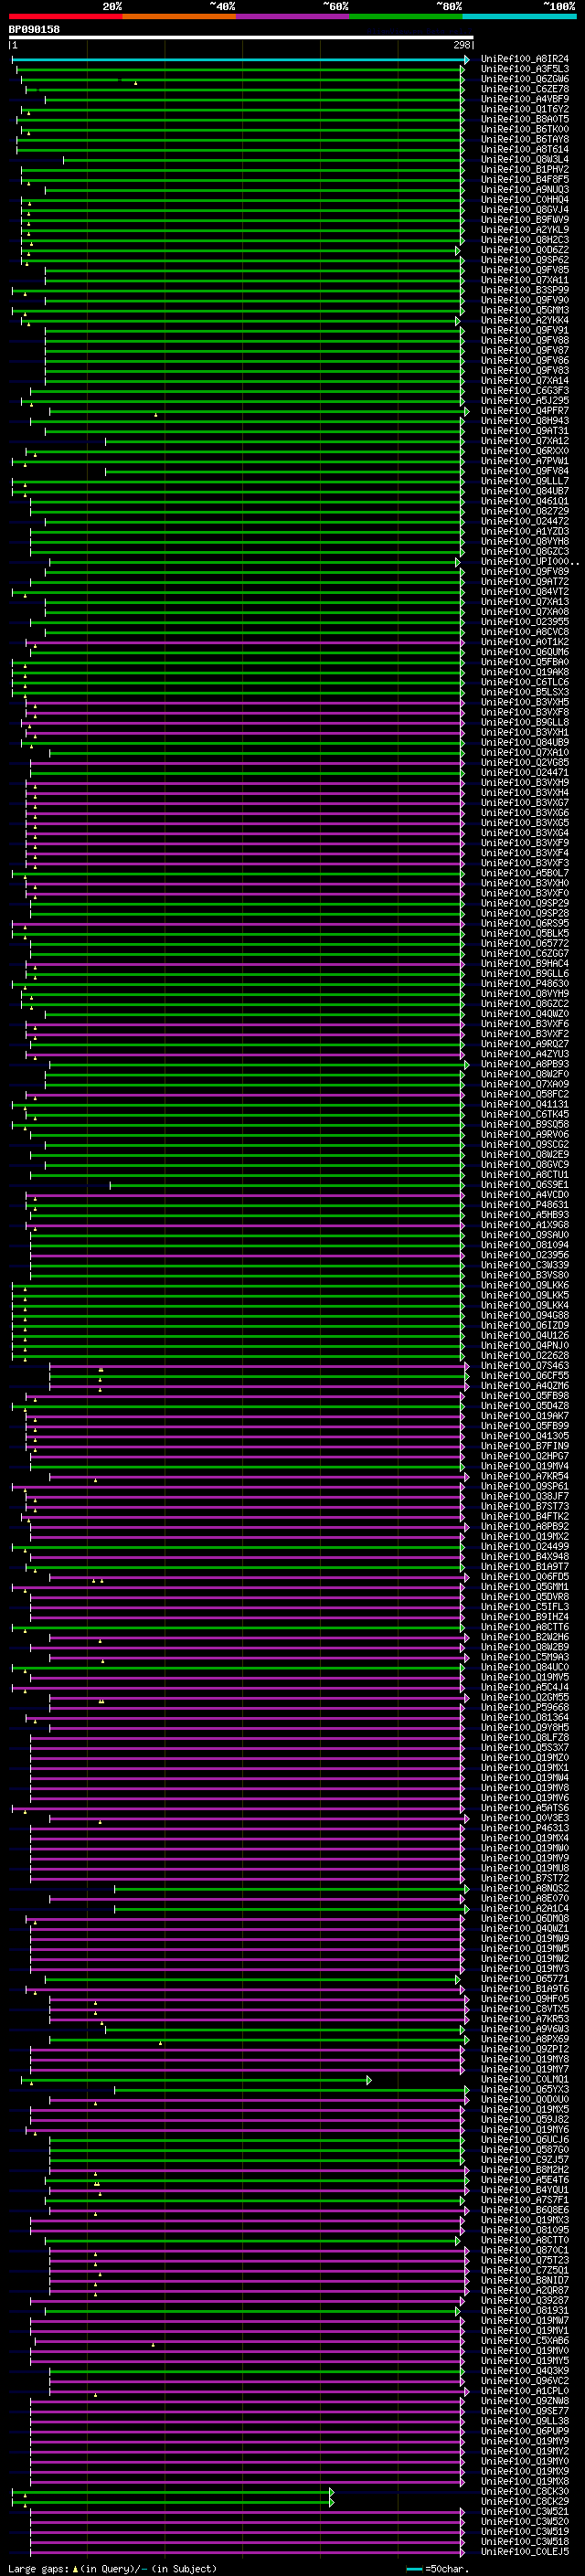Click the purple ~60% identity legend segment

click(292, 17)
